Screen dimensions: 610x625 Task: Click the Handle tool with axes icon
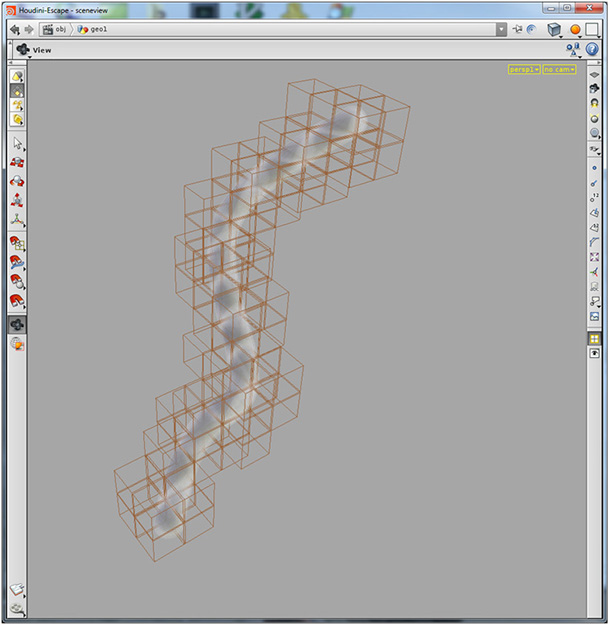(x=17, y=220)
